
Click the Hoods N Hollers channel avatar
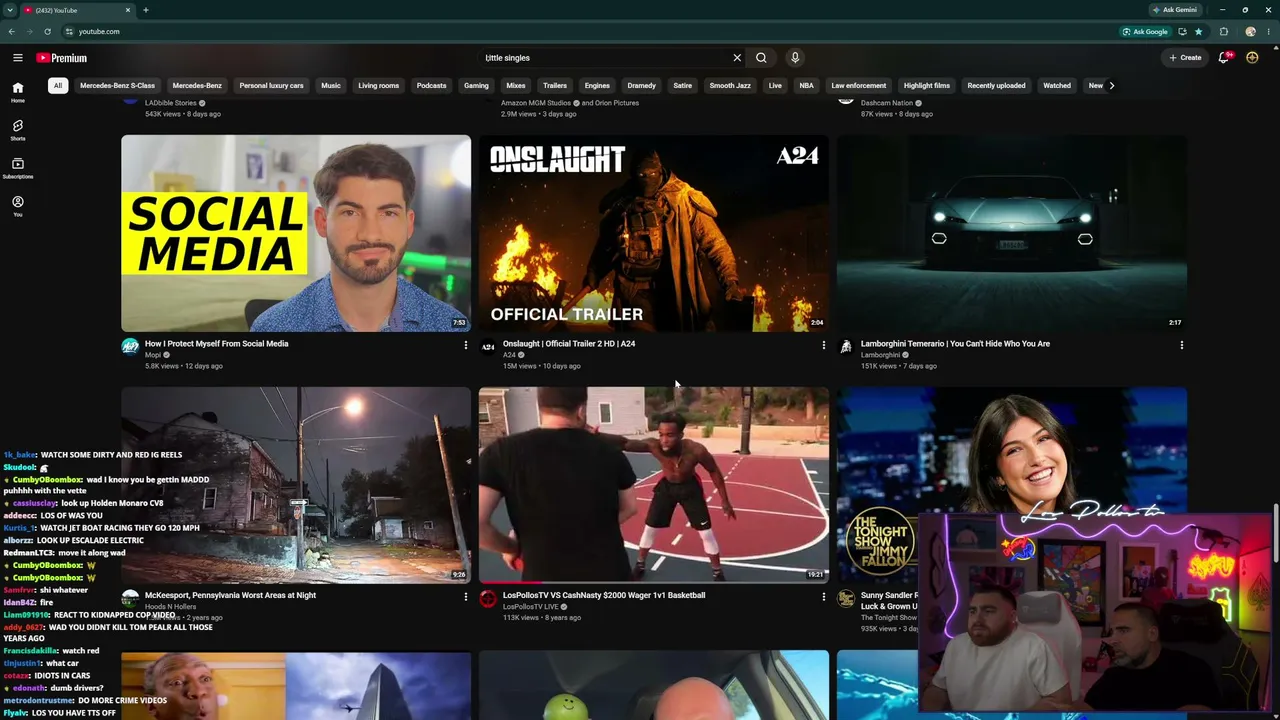[x=130, y=599]
